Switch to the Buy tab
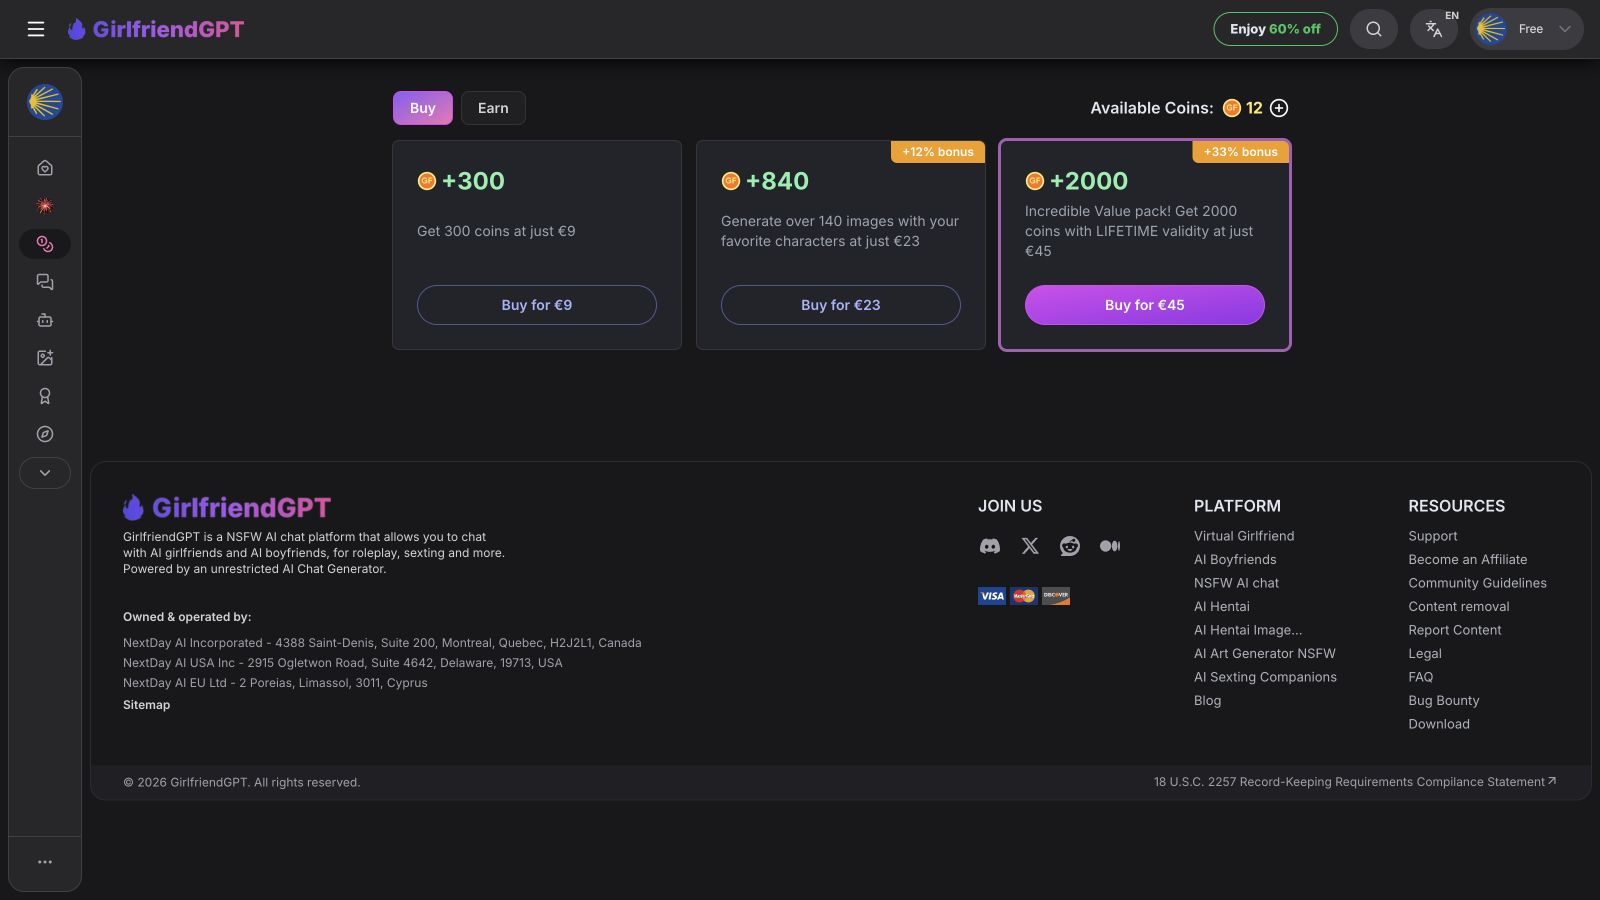This screenshot has height=900, width=1600. point(422,108)
